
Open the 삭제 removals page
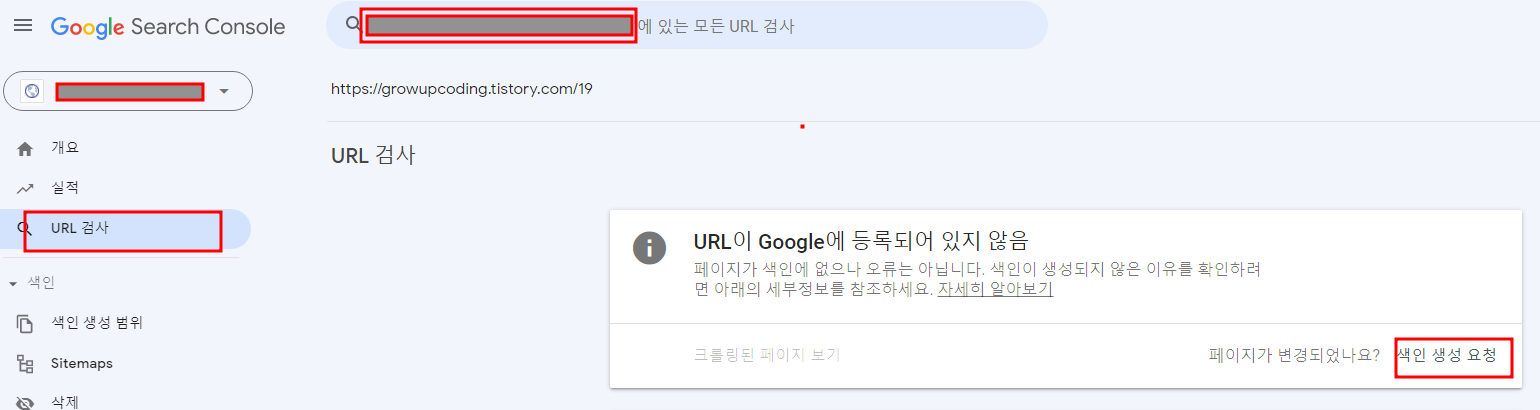point(65,403)
